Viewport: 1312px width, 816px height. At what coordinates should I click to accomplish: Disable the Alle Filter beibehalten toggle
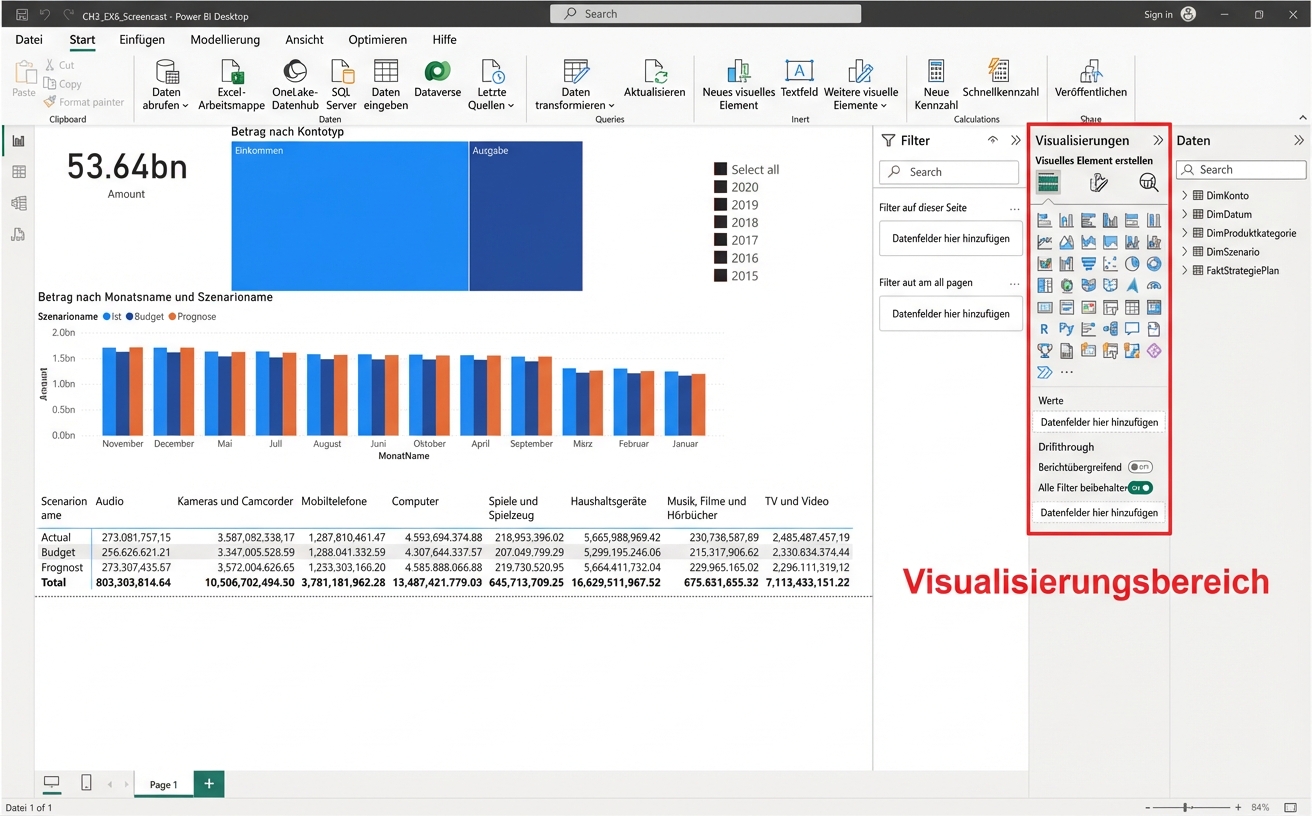pyautogui.click(x=1141, y=488)
